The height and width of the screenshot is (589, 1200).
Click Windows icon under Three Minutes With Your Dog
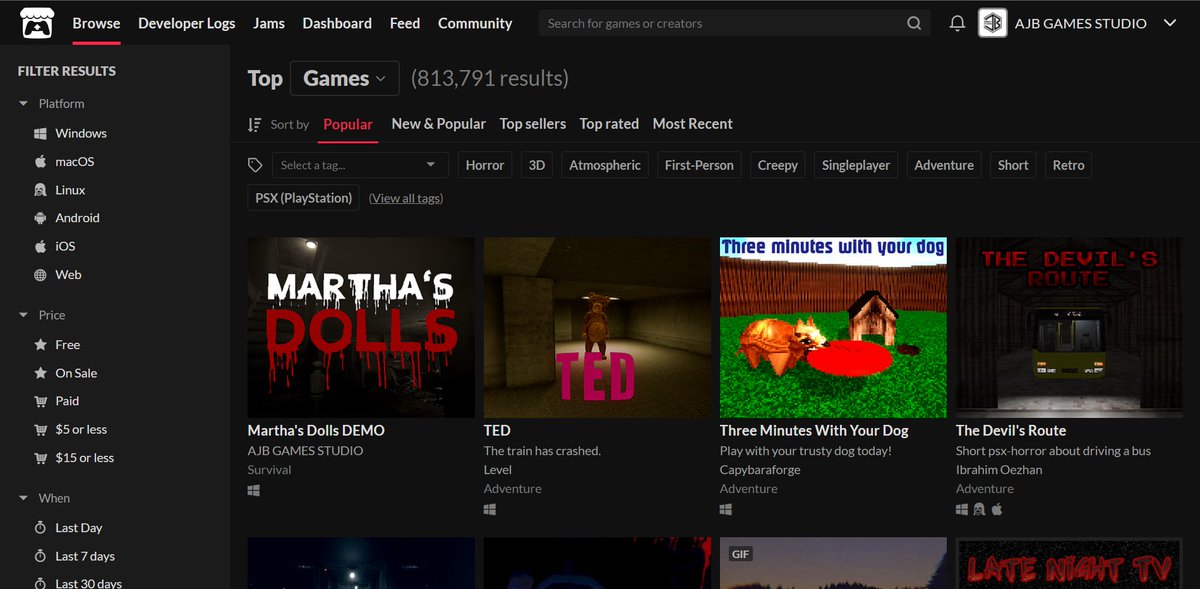[x=726, y=509]
